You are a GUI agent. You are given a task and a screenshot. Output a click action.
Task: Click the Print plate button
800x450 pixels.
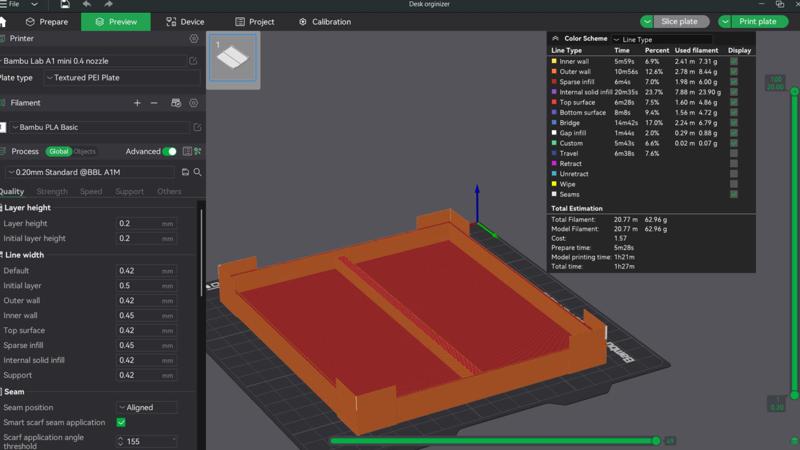[x=757, y=21]
